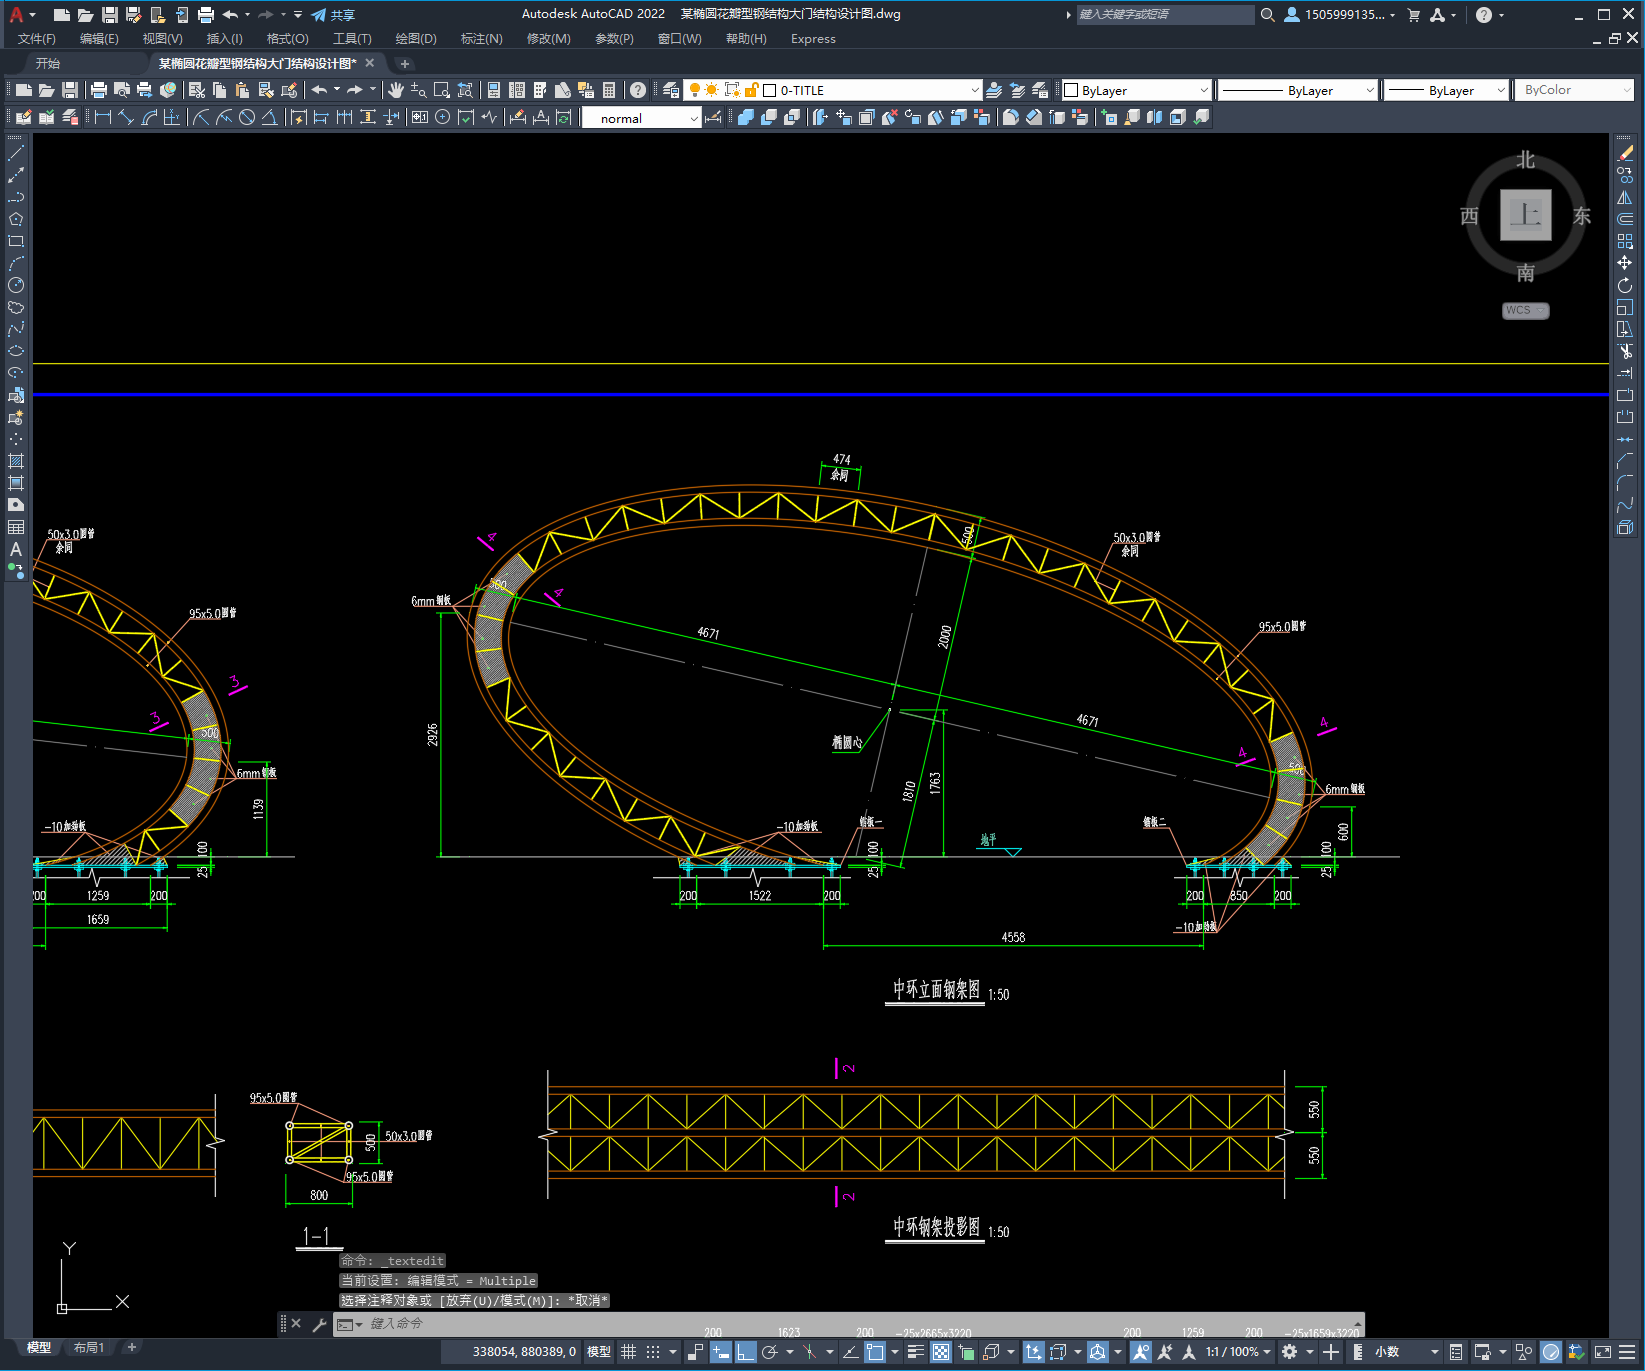Click the Pan hand tool

tap(396, 90)
